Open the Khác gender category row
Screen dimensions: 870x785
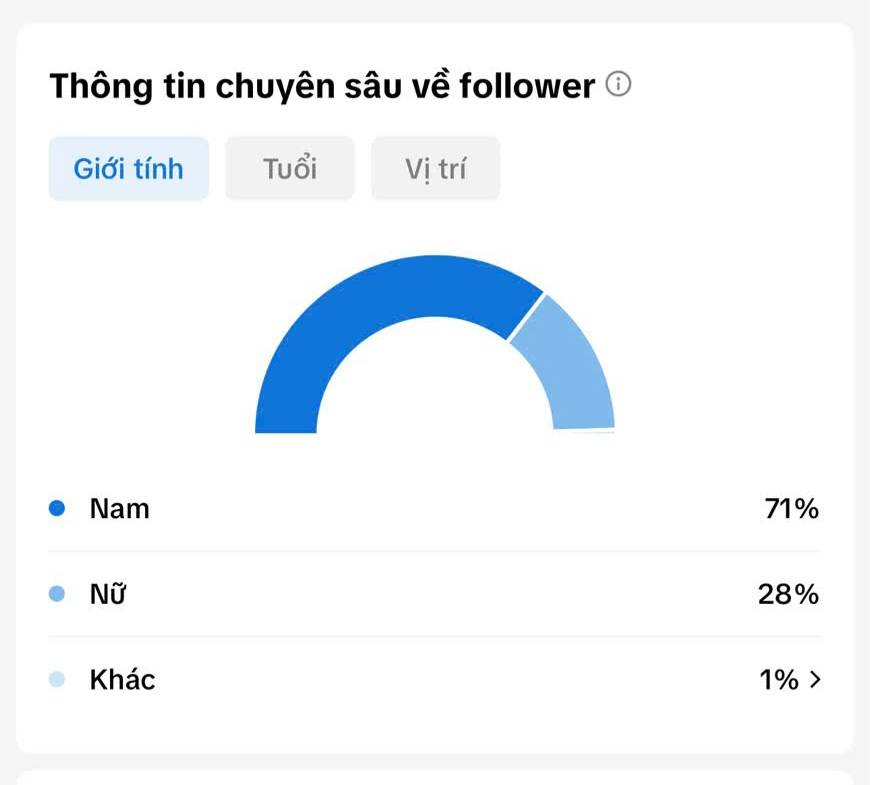tap(434, 679)
